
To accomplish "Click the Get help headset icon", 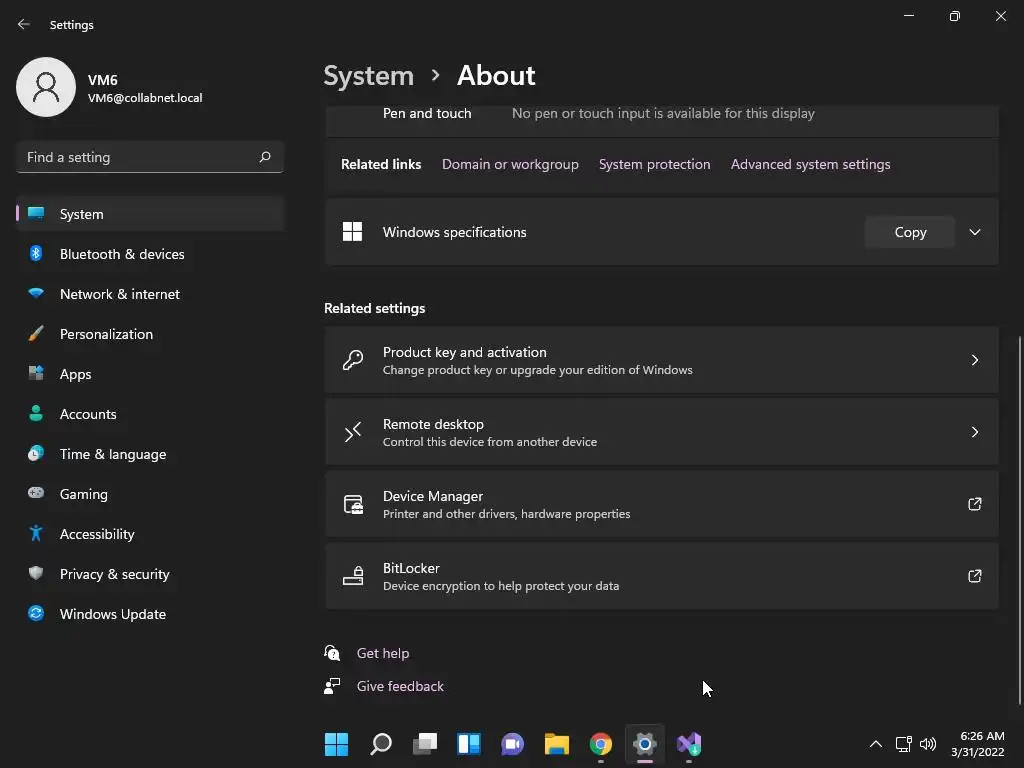I will point(332,652).
